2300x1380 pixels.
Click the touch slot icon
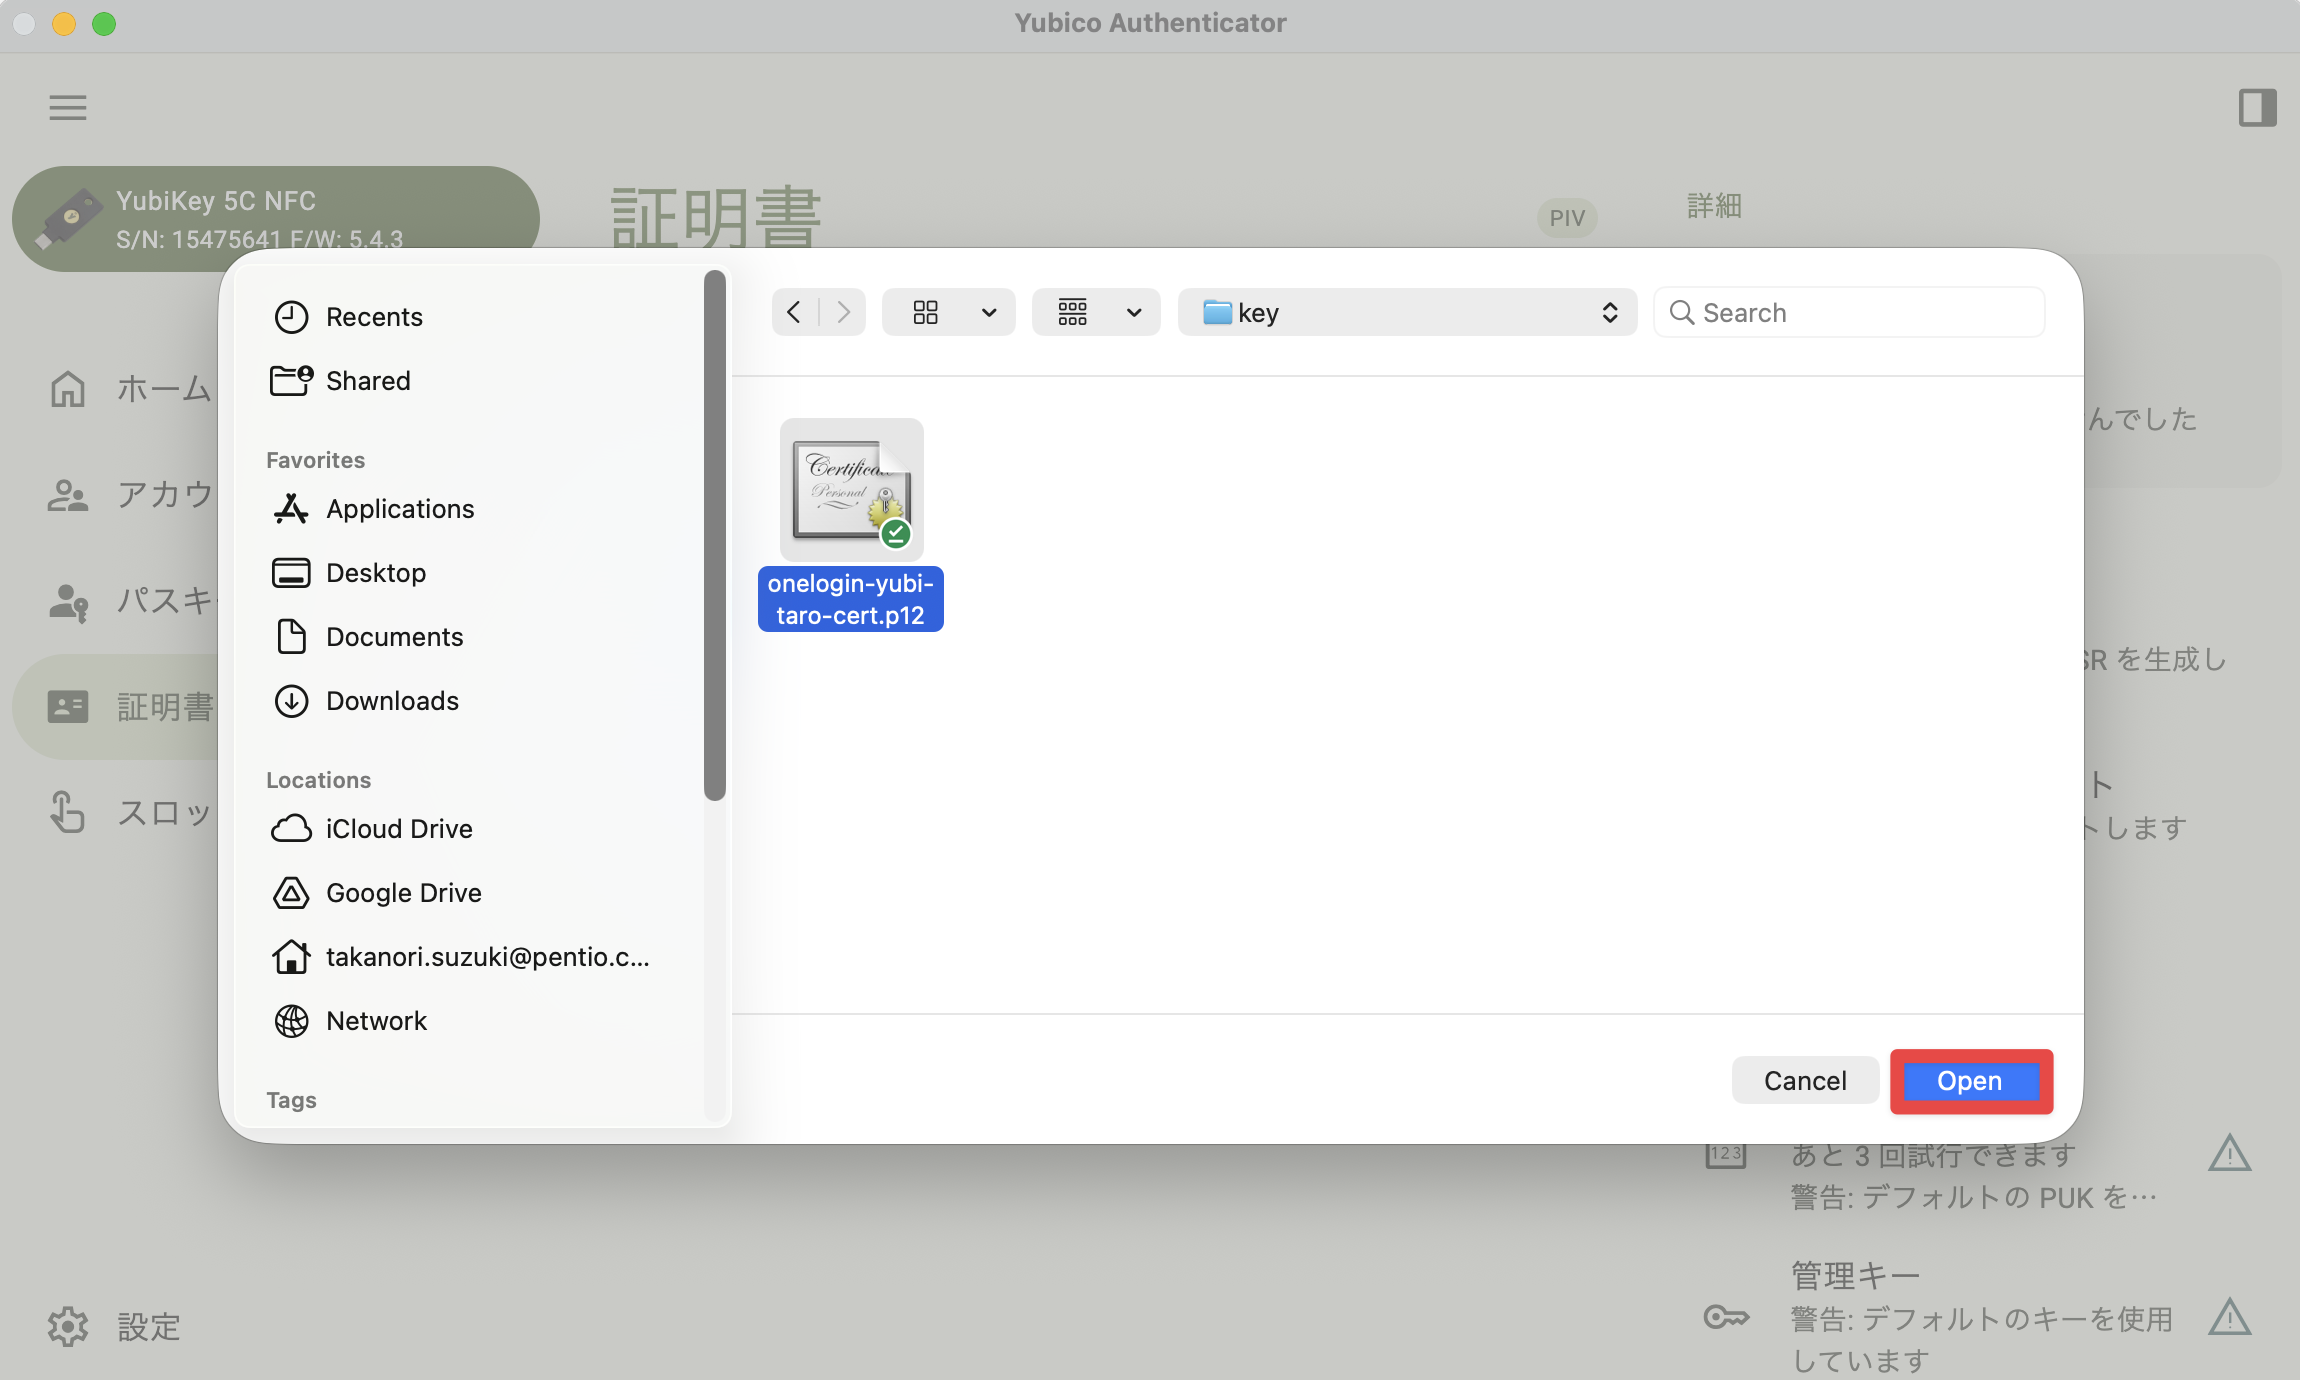[x=68, y=812]
